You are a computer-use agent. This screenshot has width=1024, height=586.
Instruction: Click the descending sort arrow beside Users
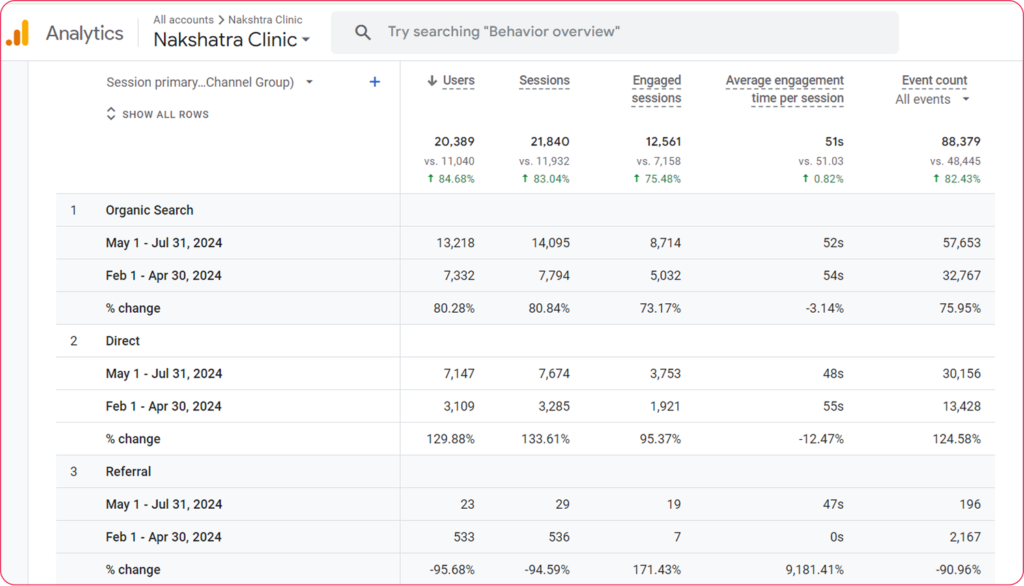[430, 80]
